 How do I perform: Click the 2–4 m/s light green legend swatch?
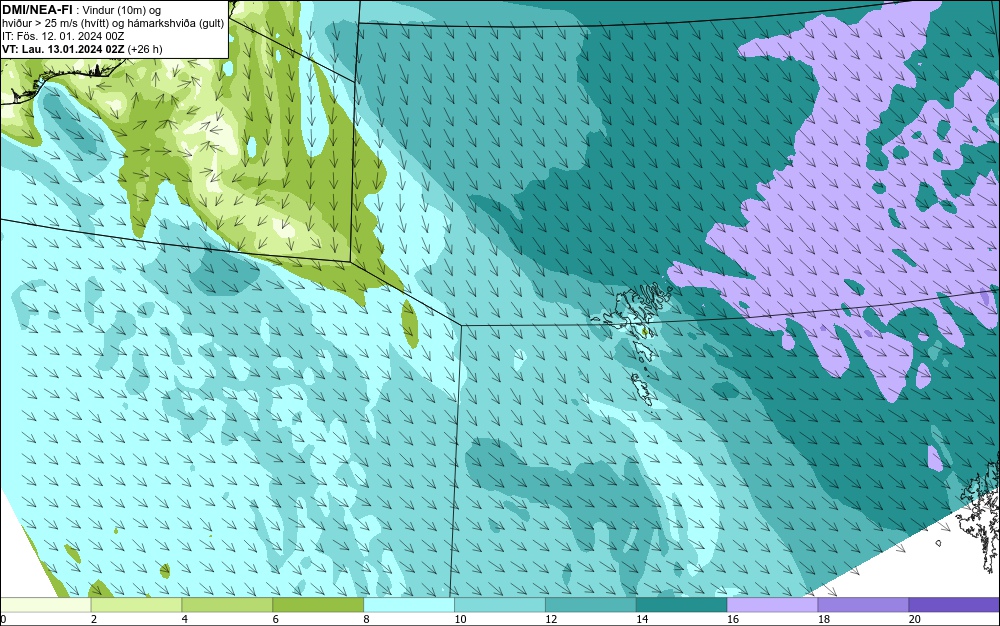coord(136,604)
